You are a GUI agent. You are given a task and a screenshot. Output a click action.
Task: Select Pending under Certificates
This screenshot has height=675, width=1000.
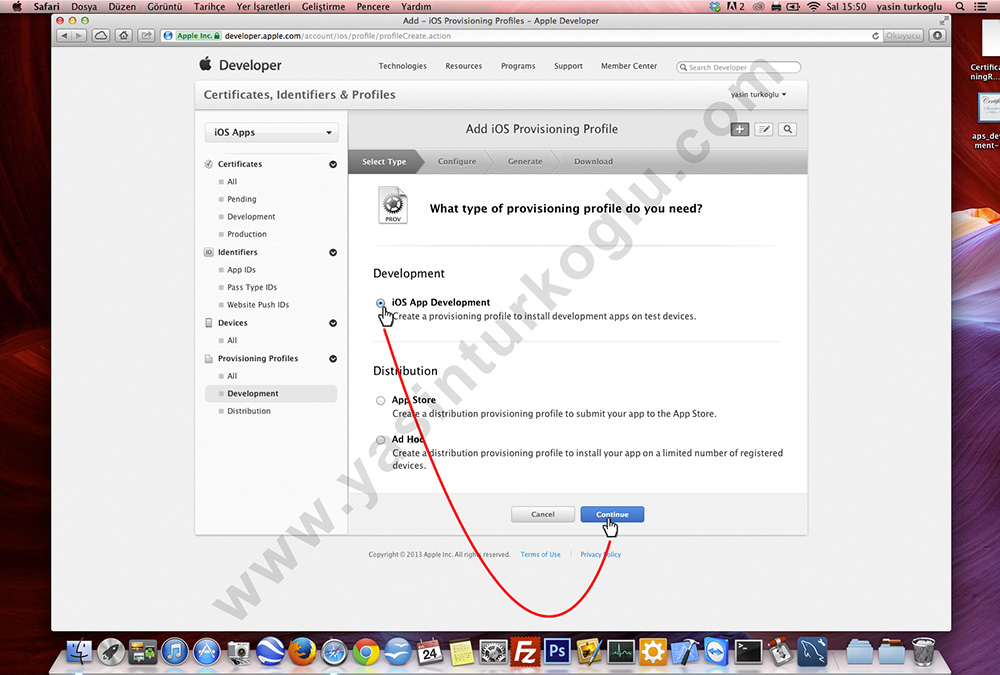pos(242,199)
